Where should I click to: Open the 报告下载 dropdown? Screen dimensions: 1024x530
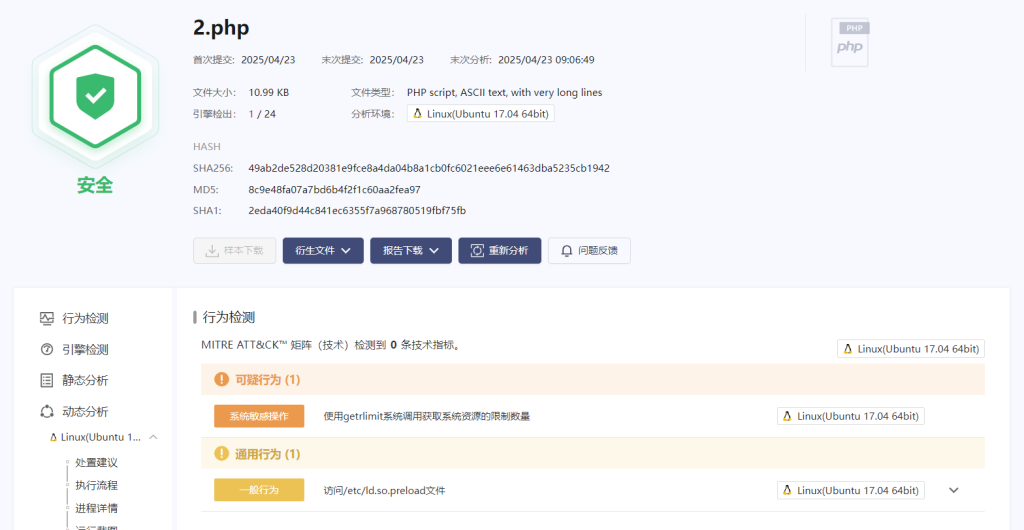point(410,251)
